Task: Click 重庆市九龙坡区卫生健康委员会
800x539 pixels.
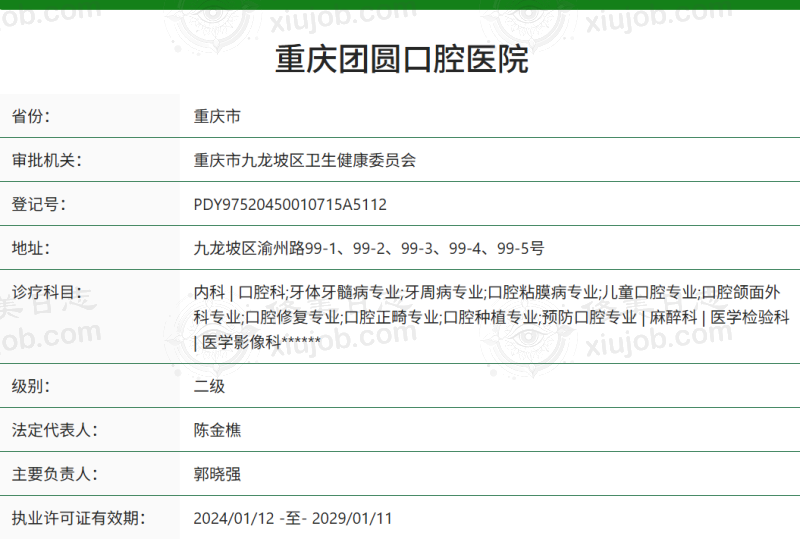Action: 305,160
